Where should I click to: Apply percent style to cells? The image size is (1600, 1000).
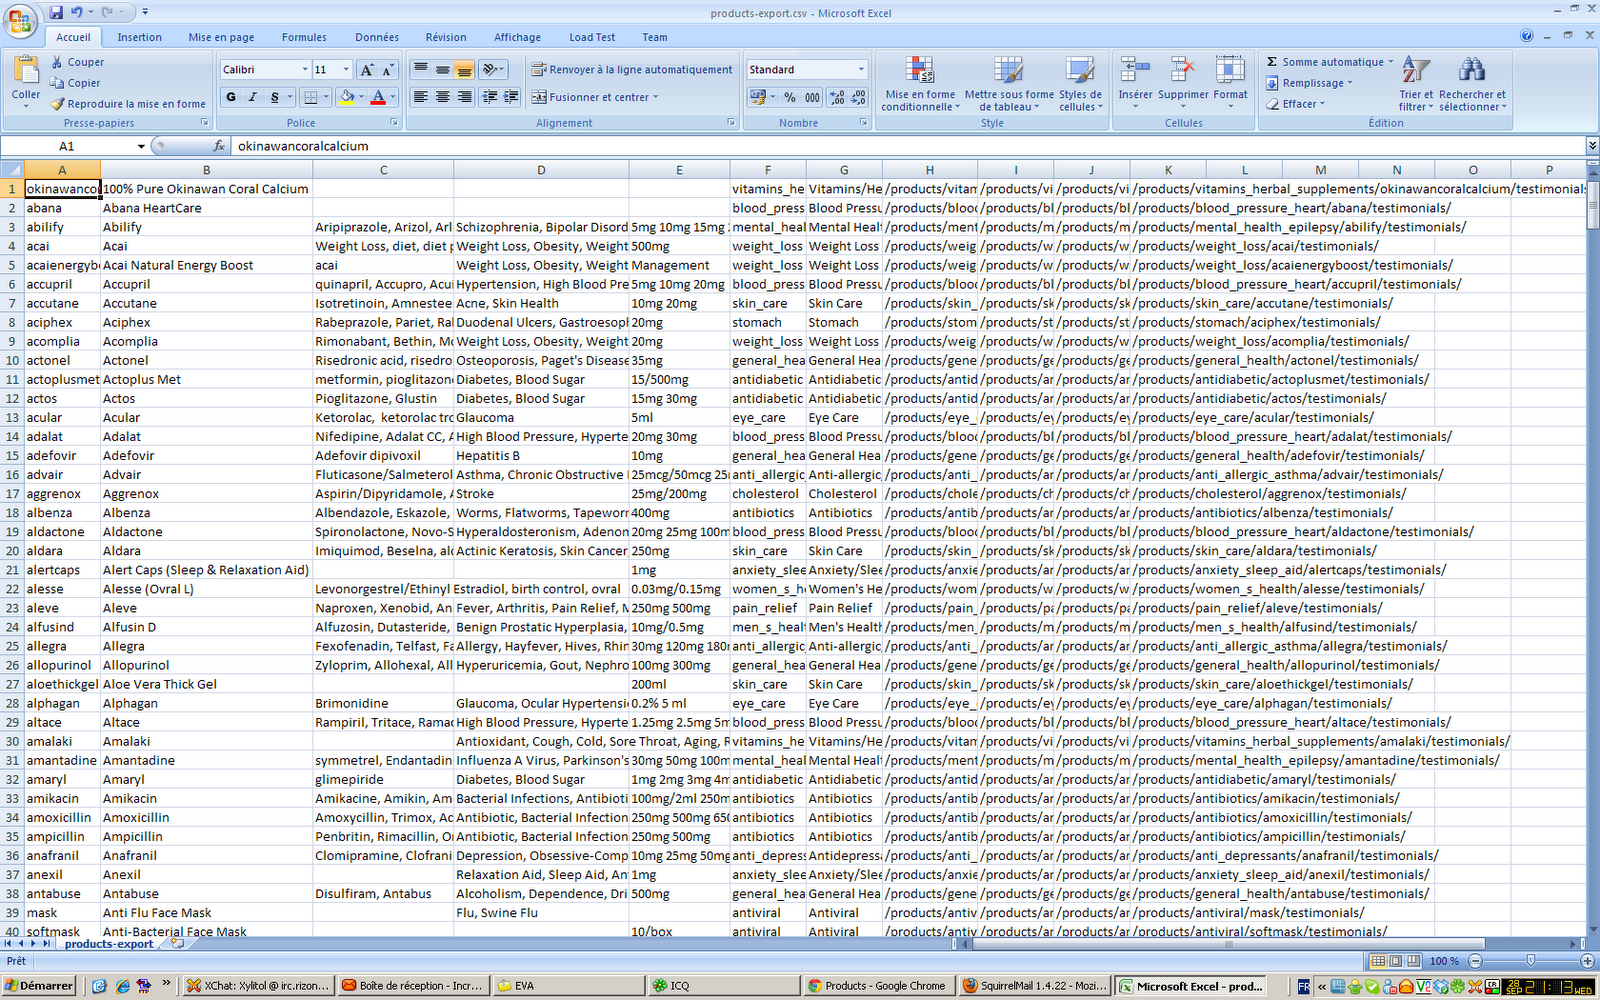790,97
